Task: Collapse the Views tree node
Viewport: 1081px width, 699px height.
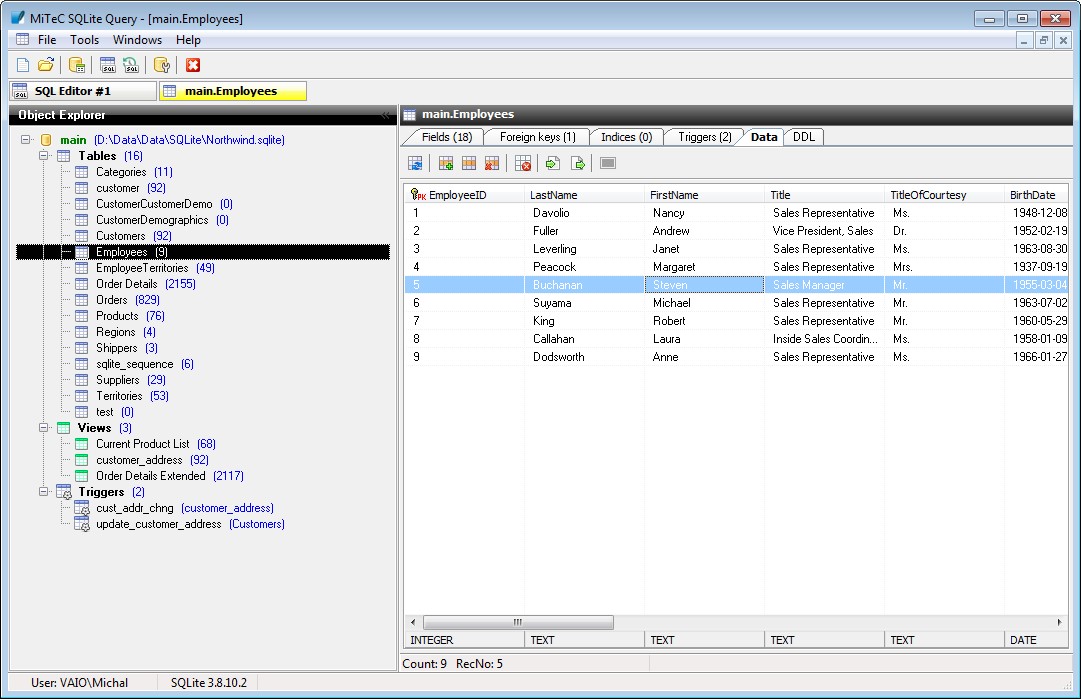Action: [x=44, y=428]
